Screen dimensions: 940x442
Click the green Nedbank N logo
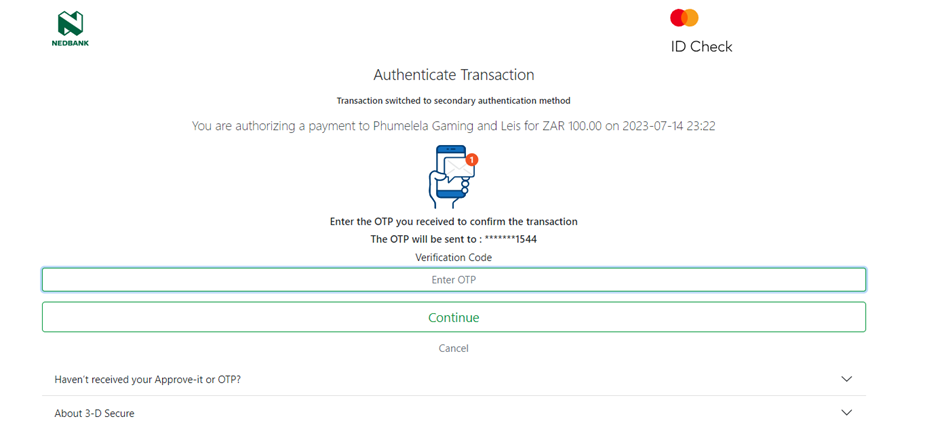tap(70, 23)
